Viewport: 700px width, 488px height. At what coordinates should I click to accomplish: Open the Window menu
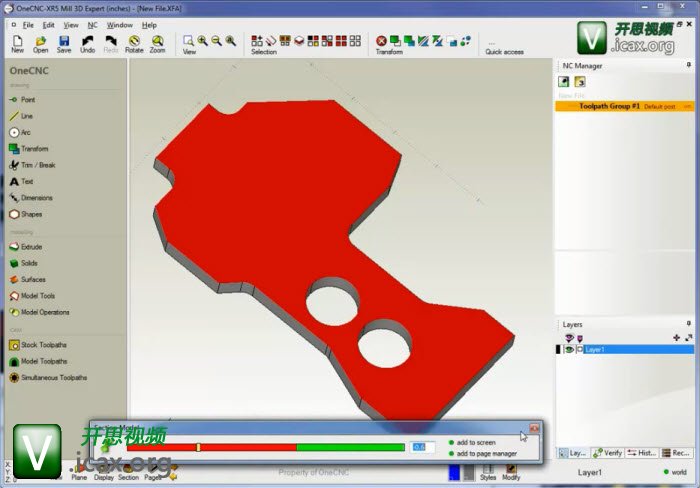tap(119, 25)
